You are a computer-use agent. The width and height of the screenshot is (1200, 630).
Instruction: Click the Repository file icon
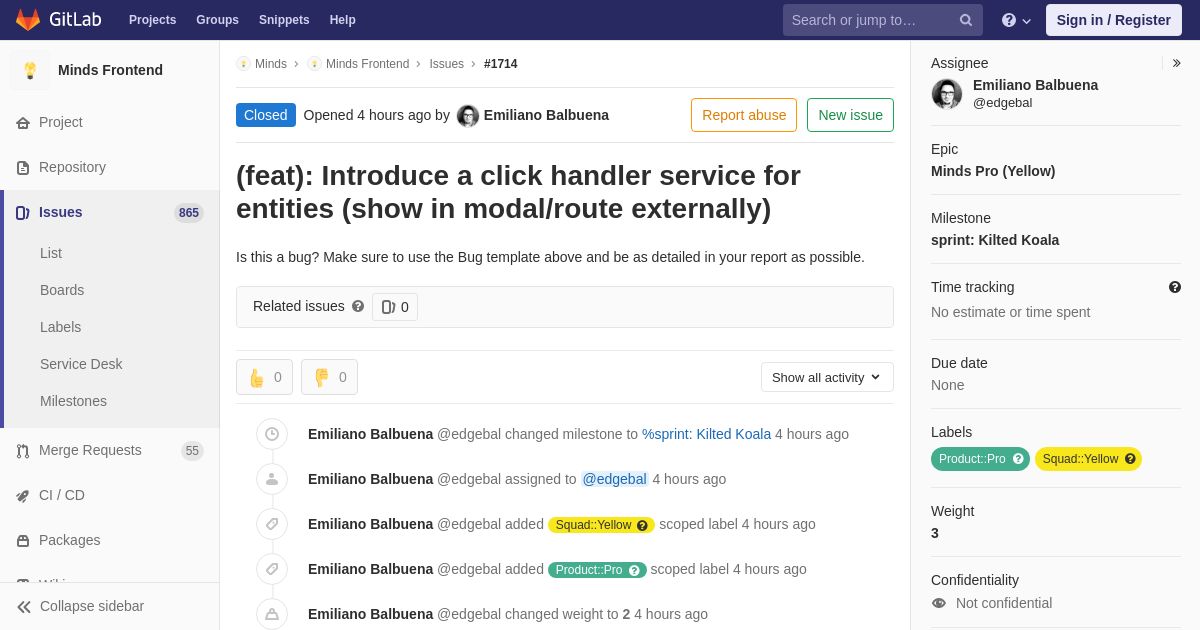pyautogui.click(x=23, y=168)
